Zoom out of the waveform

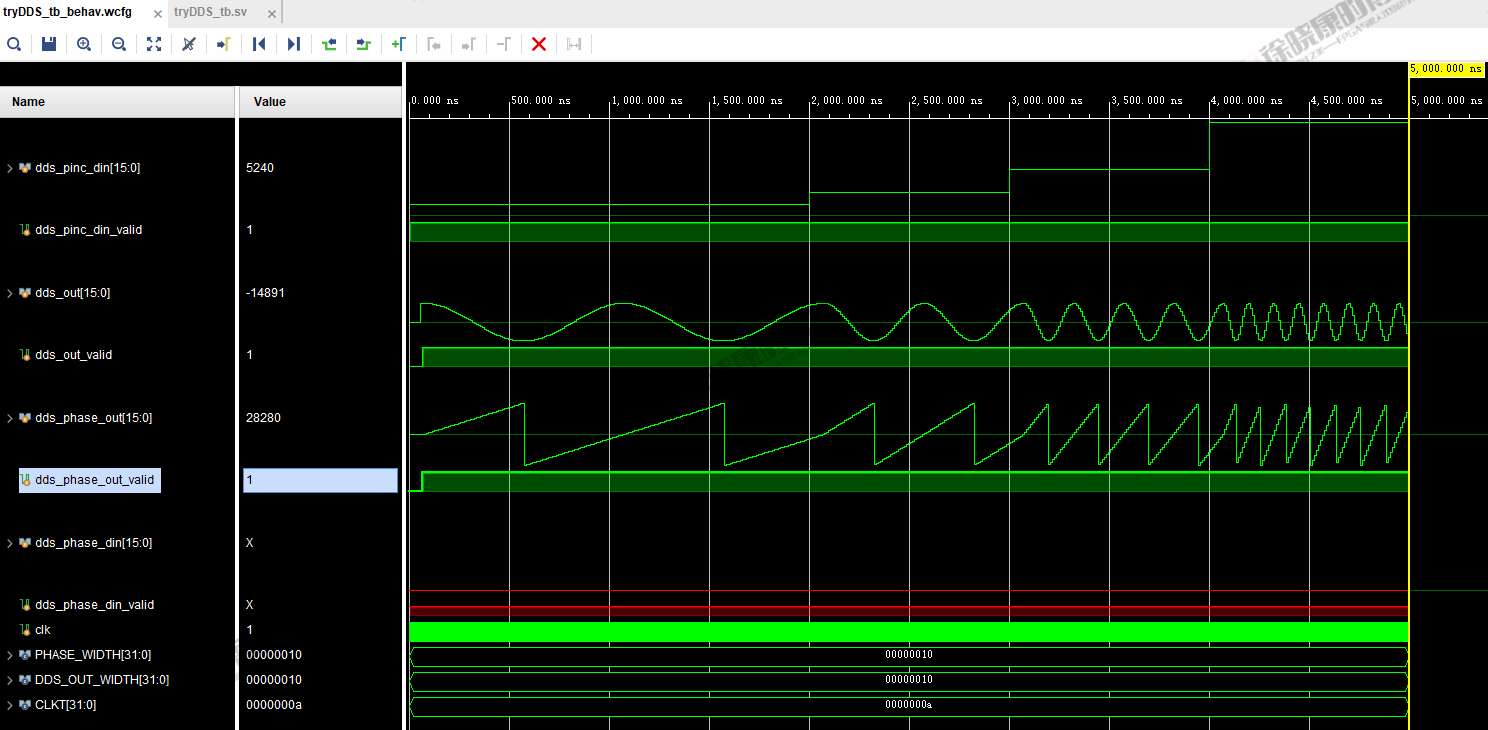coord(119,44)
